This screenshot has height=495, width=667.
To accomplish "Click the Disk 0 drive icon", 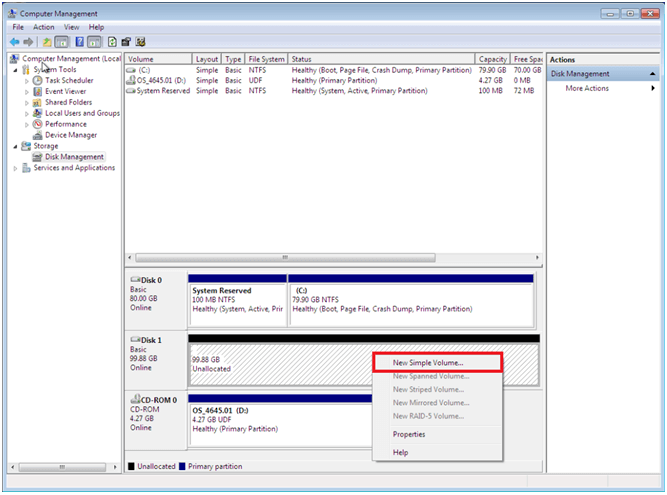I will point(135,280).
